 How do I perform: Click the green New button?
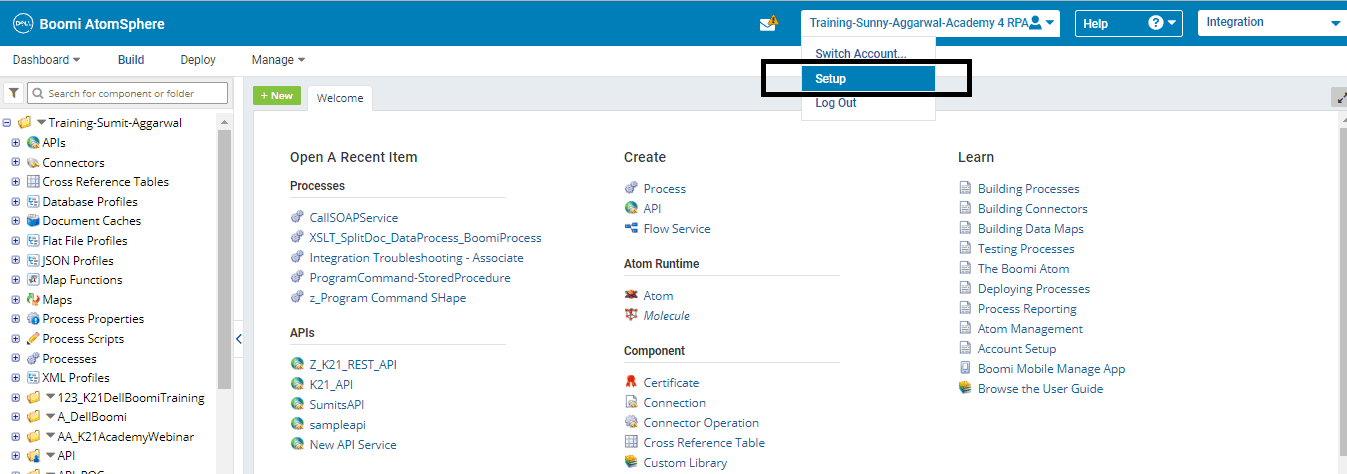(x=276, y=95)
